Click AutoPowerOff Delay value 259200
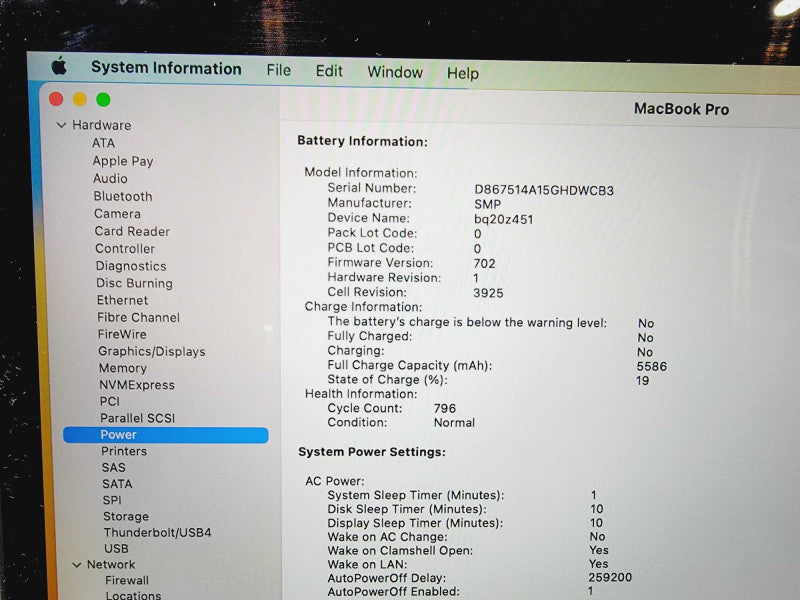Image resolution: width=800 pixels, height=600 pixels. point(610,578)
